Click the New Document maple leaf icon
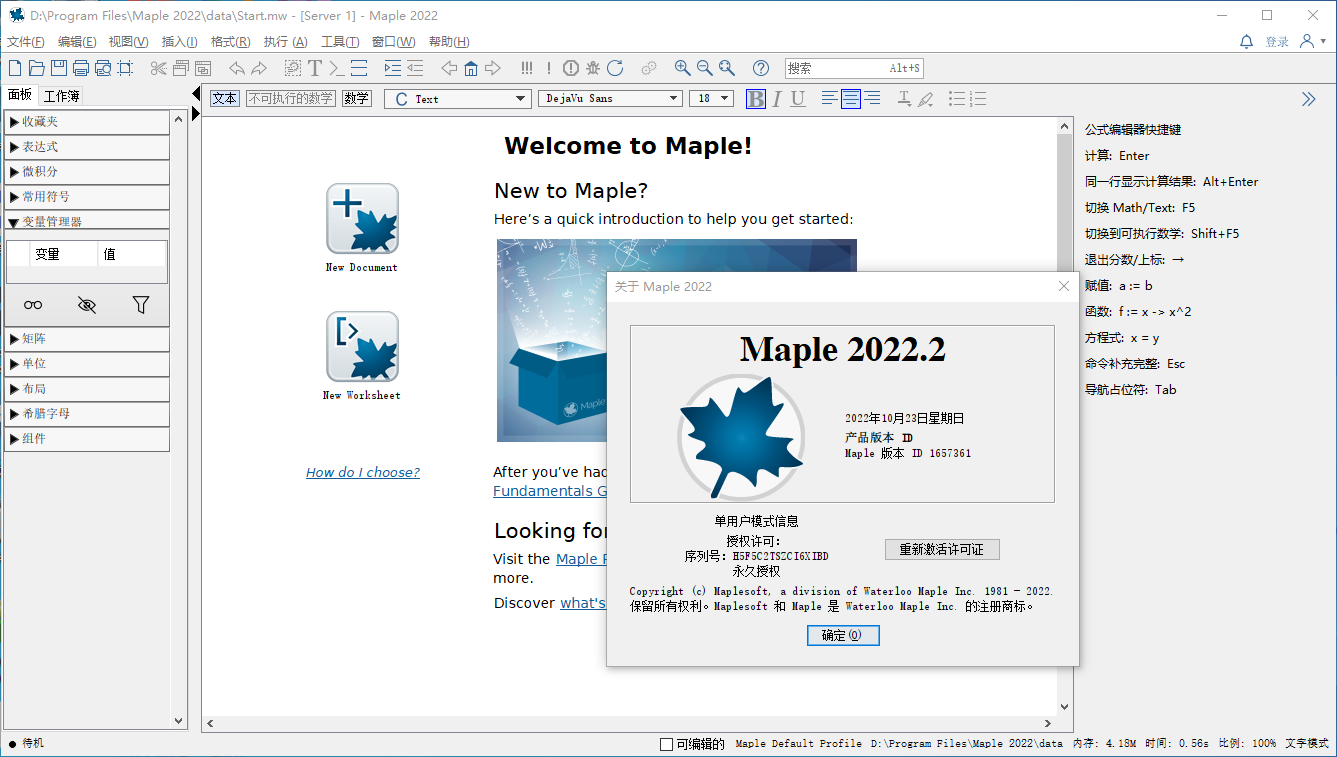The image size is (1337, 757). 362,218
